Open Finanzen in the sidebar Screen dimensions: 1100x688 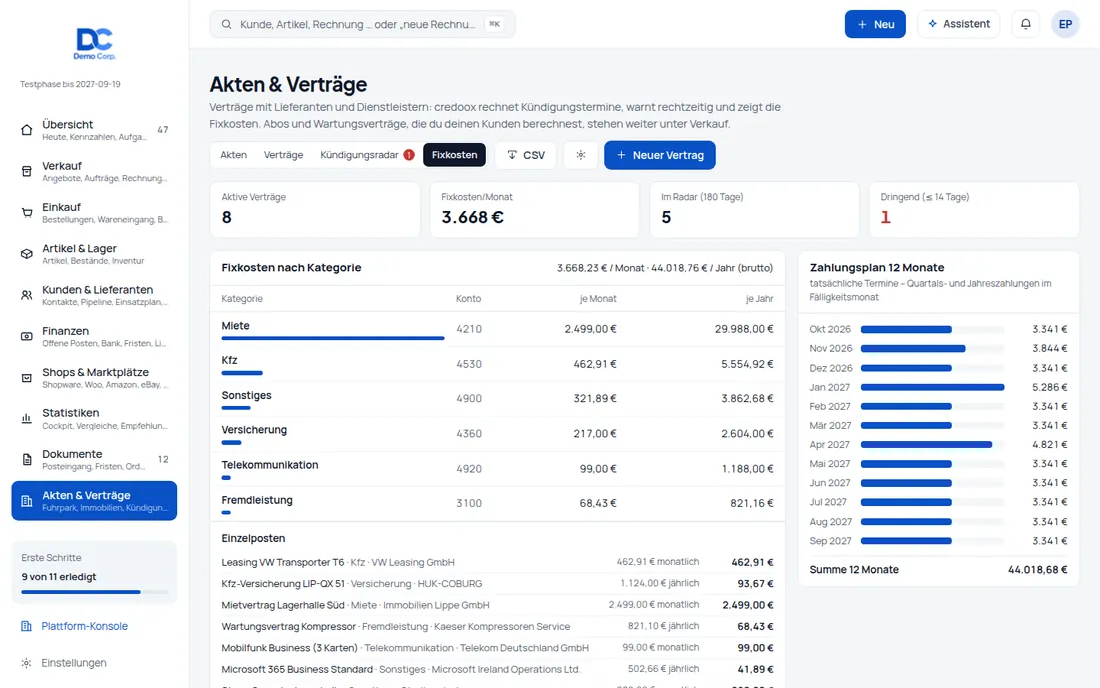point(94,337)
